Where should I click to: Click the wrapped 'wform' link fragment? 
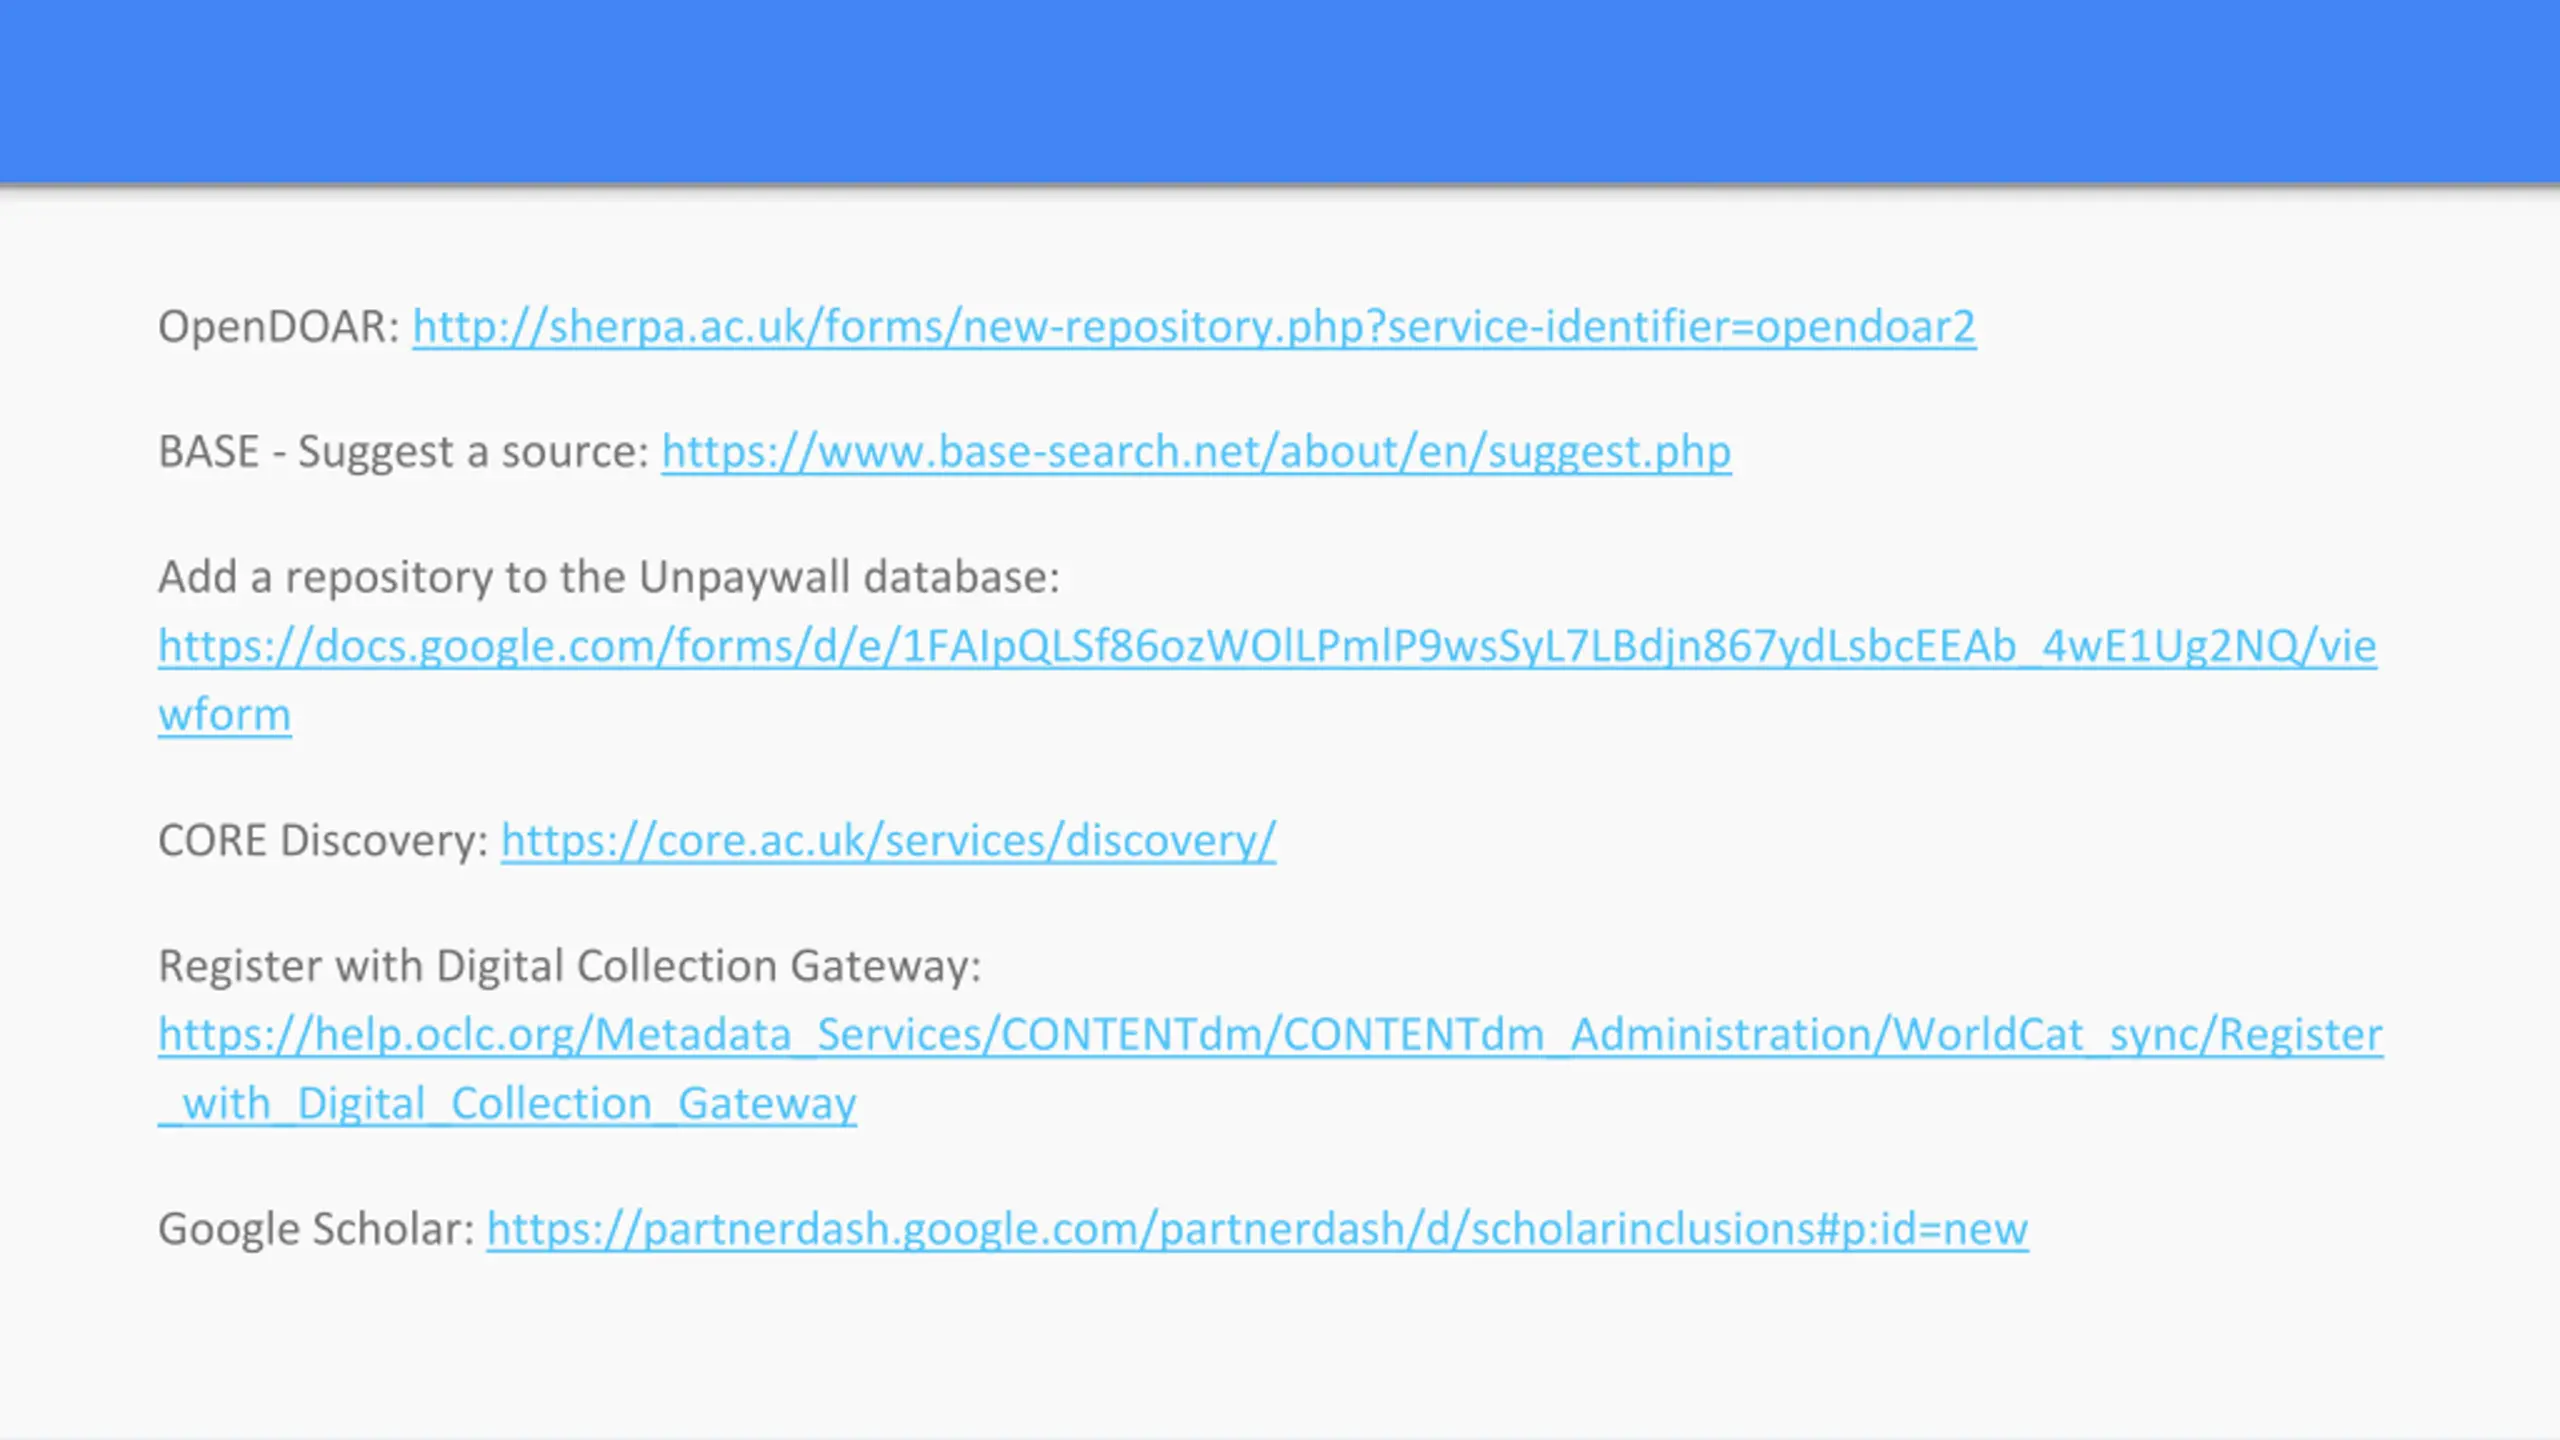click(225, 715)
